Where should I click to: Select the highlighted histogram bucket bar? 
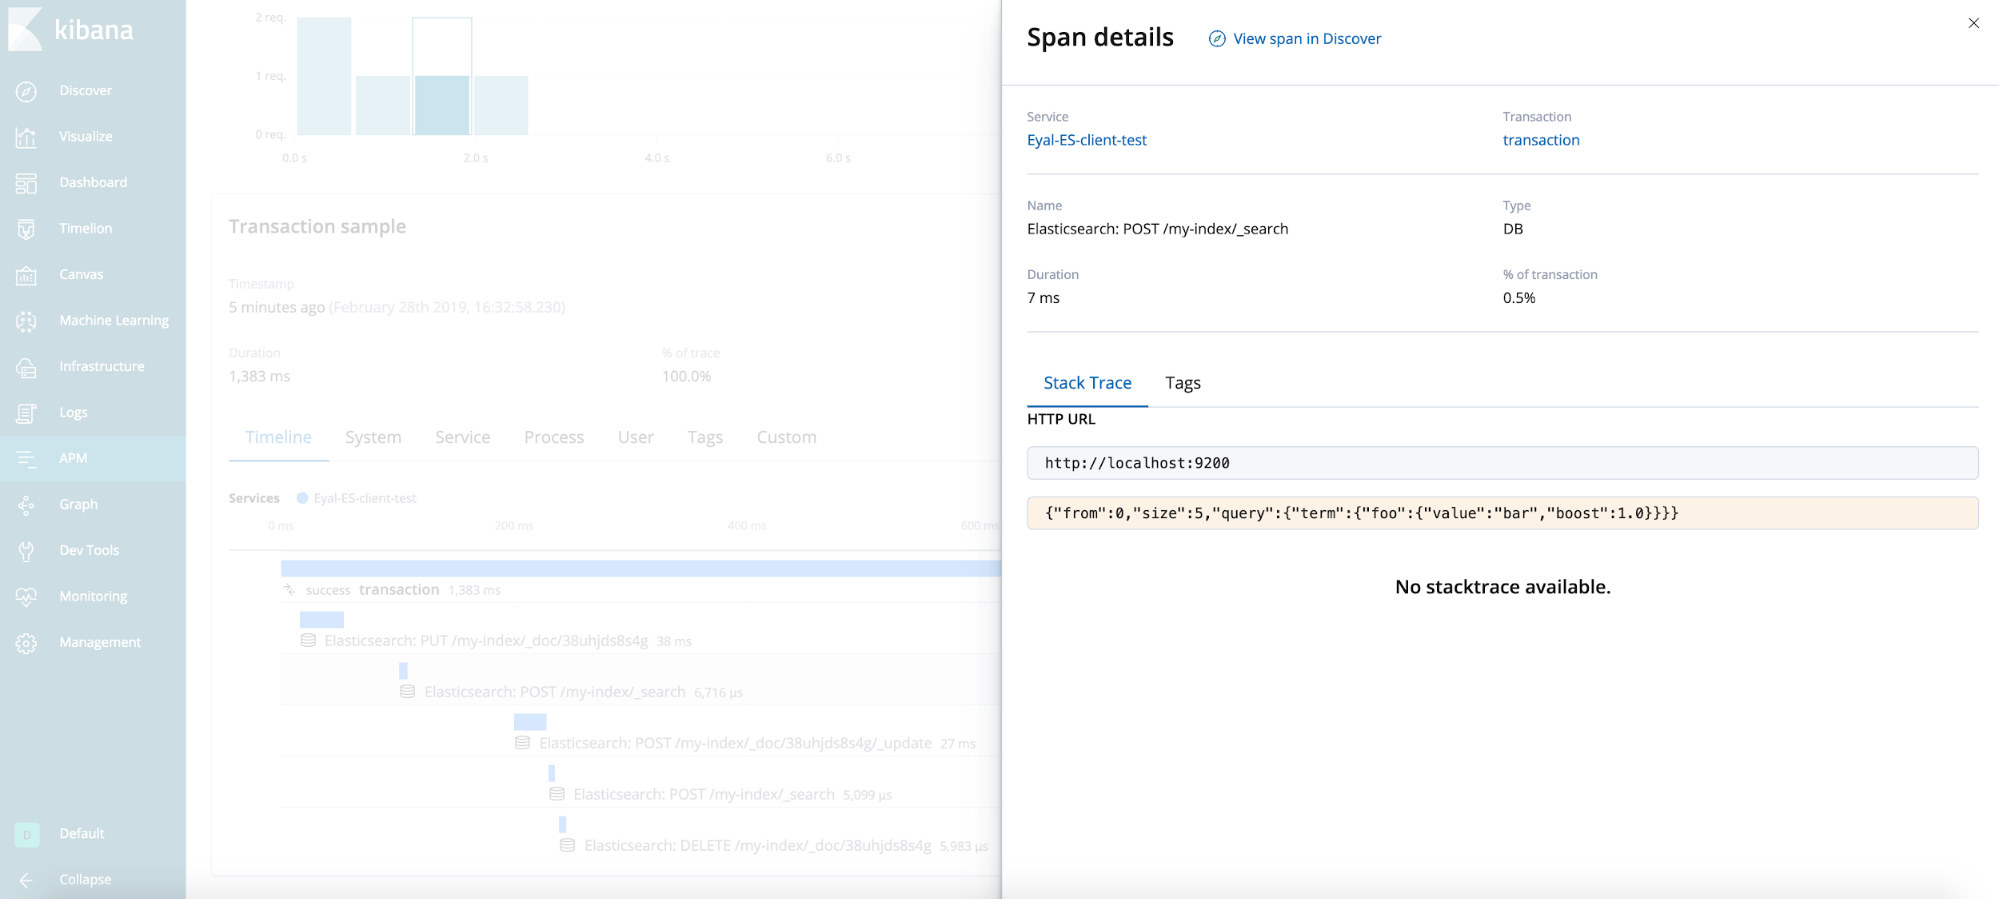[x=442, y=105]
